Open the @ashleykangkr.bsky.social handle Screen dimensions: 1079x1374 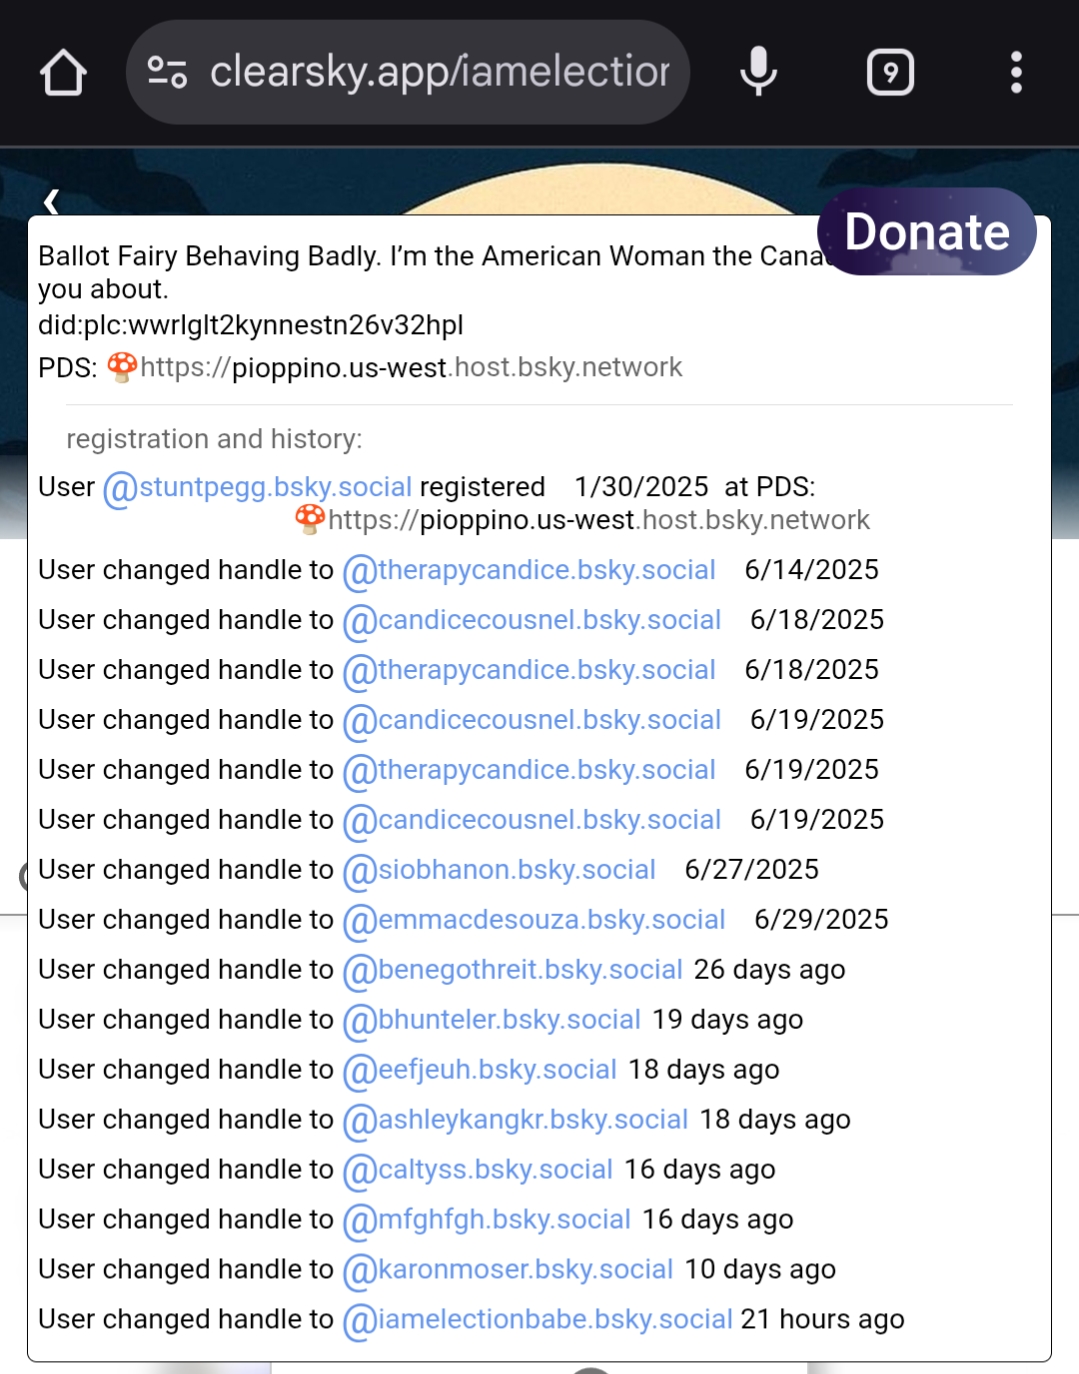tap(515, 1120)
